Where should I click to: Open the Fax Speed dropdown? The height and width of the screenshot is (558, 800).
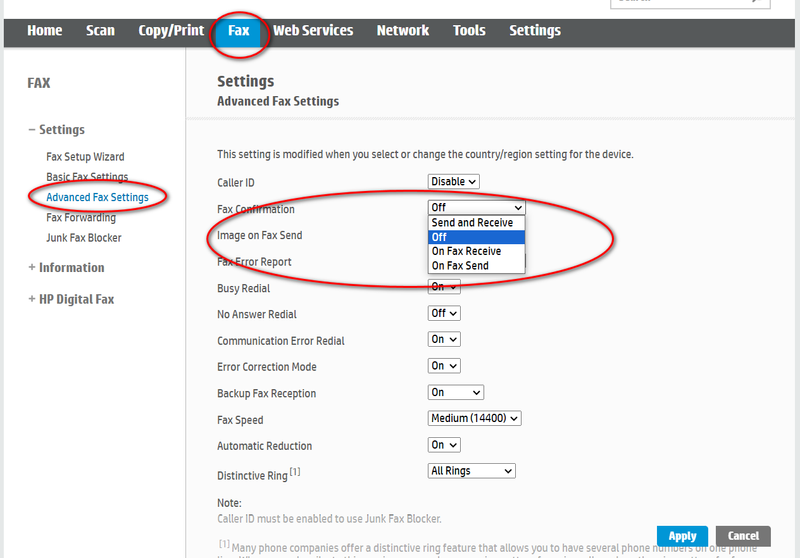pos(475,419)
